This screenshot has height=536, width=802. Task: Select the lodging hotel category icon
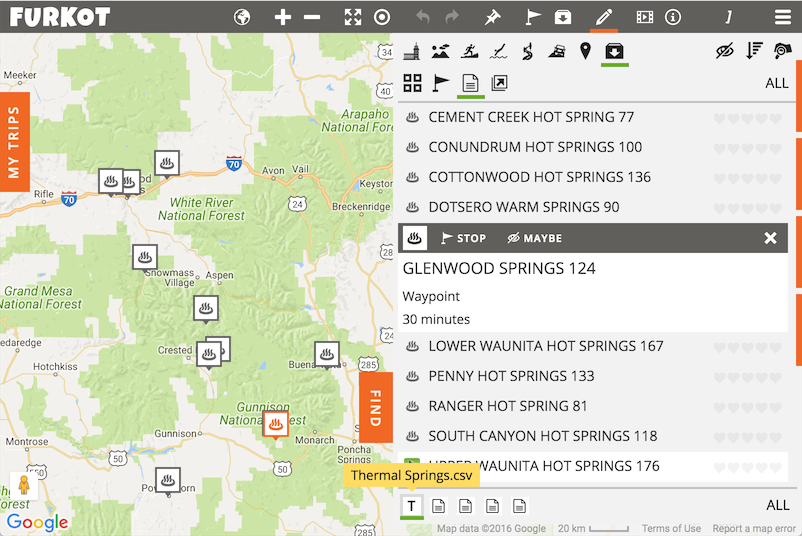pos(411,51)
